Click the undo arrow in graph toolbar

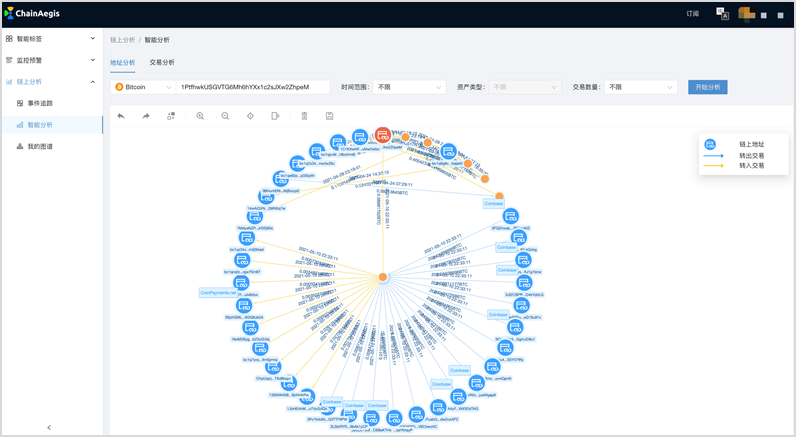coord(121,116)
